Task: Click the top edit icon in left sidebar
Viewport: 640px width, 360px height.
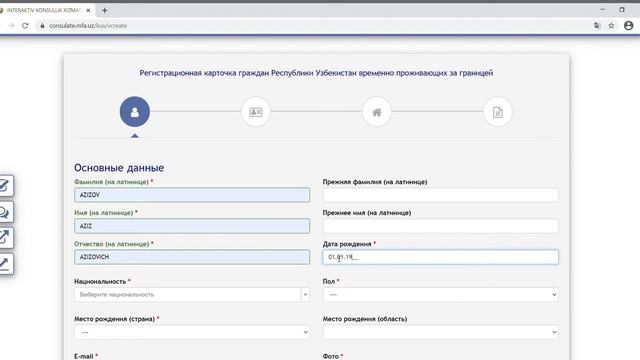Action: click(x=5, y=186)
